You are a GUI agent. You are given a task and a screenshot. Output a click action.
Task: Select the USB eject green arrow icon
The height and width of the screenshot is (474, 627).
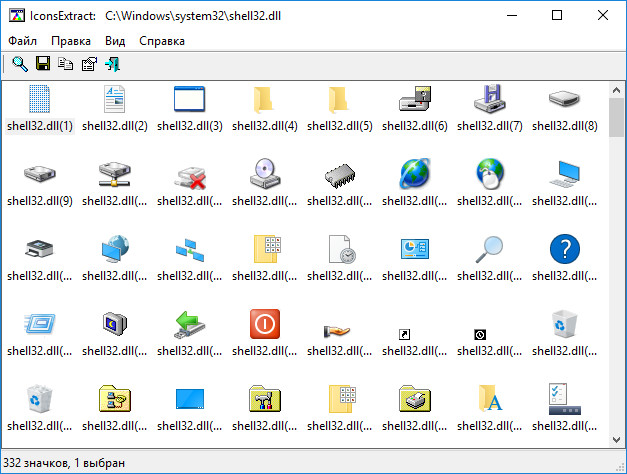click(190, 324)
